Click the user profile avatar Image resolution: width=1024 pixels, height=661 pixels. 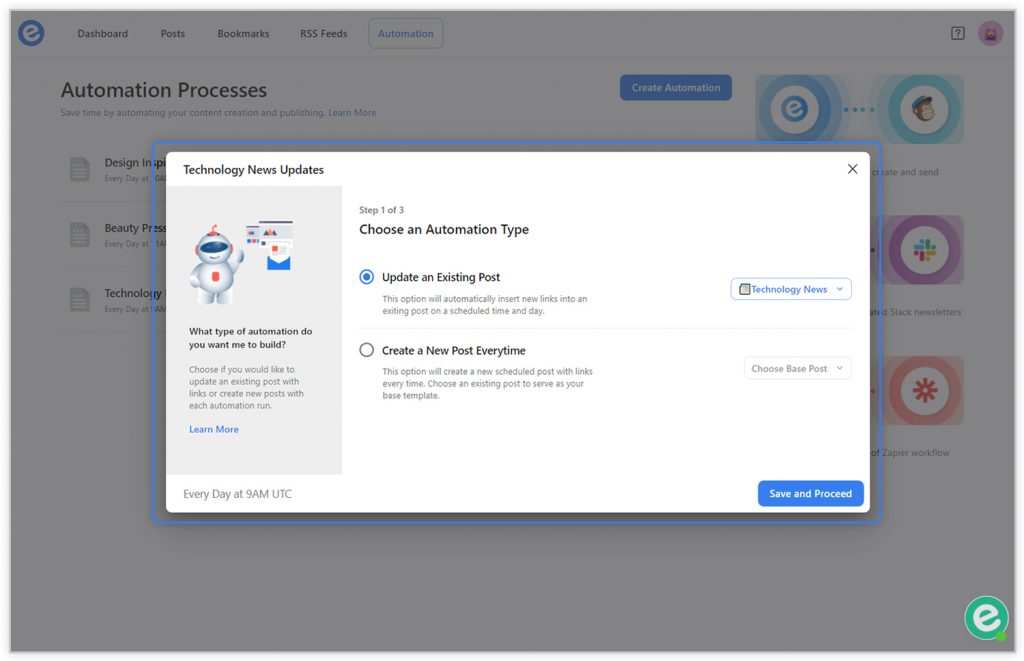pyautogui.click(x=990, y=33)
